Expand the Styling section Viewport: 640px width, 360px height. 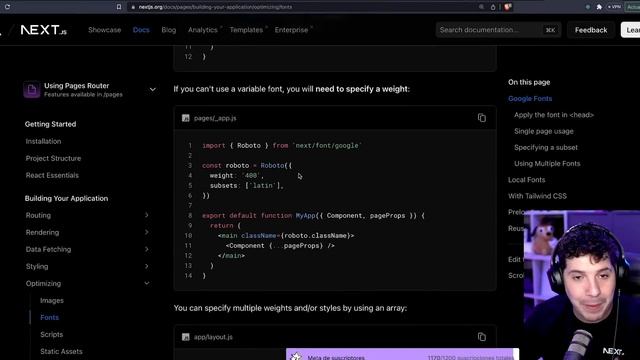tap(147, 267)
